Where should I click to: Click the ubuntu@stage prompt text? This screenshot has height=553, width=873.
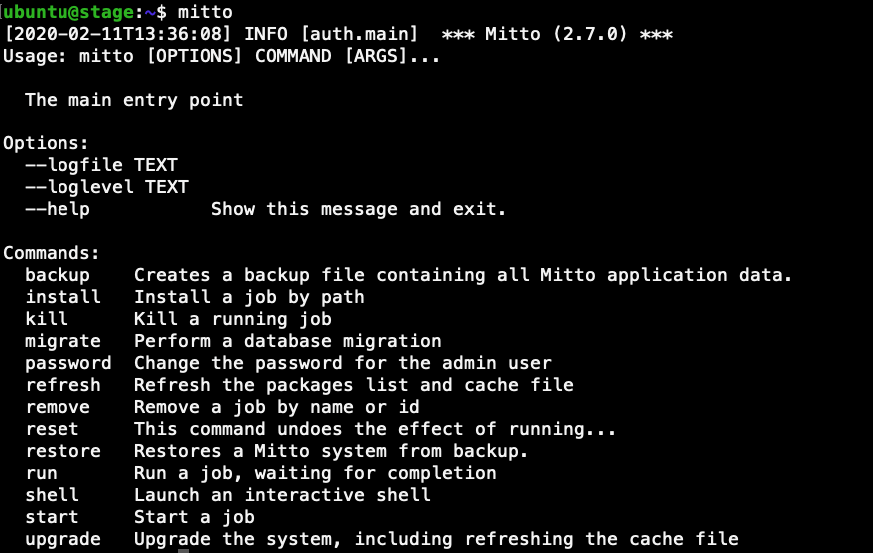click(68, 12)
